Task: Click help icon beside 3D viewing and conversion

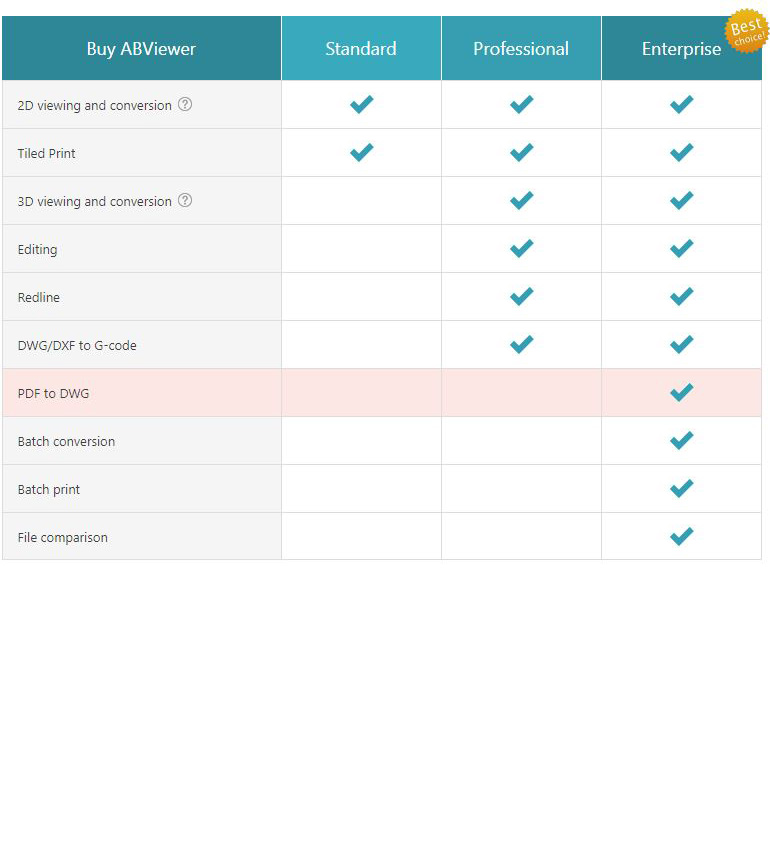Action: coord(185,200)
